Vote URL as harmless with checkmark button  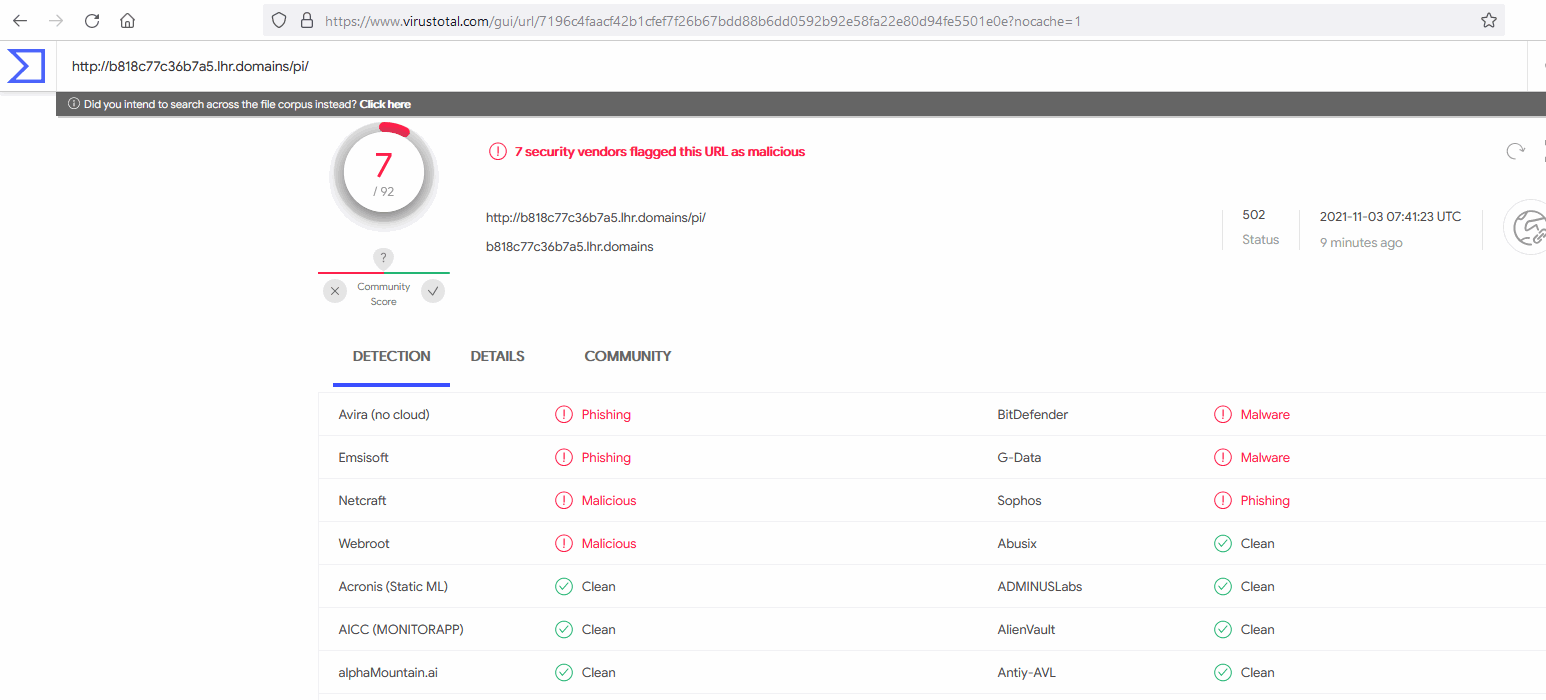click(432, 291)
